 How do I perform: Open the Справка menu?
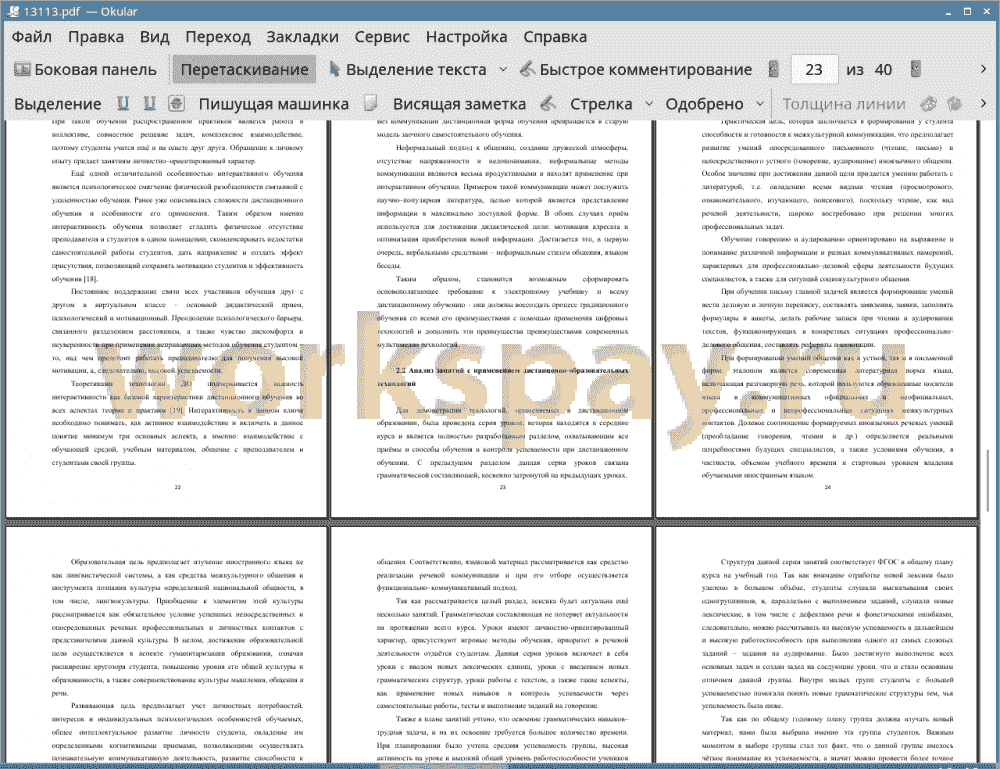555,37
